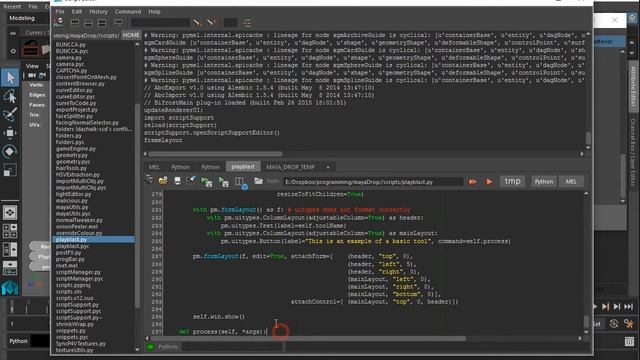
Task: Pick the Paint selection tool in Maya toolbox
Action: 10,115
